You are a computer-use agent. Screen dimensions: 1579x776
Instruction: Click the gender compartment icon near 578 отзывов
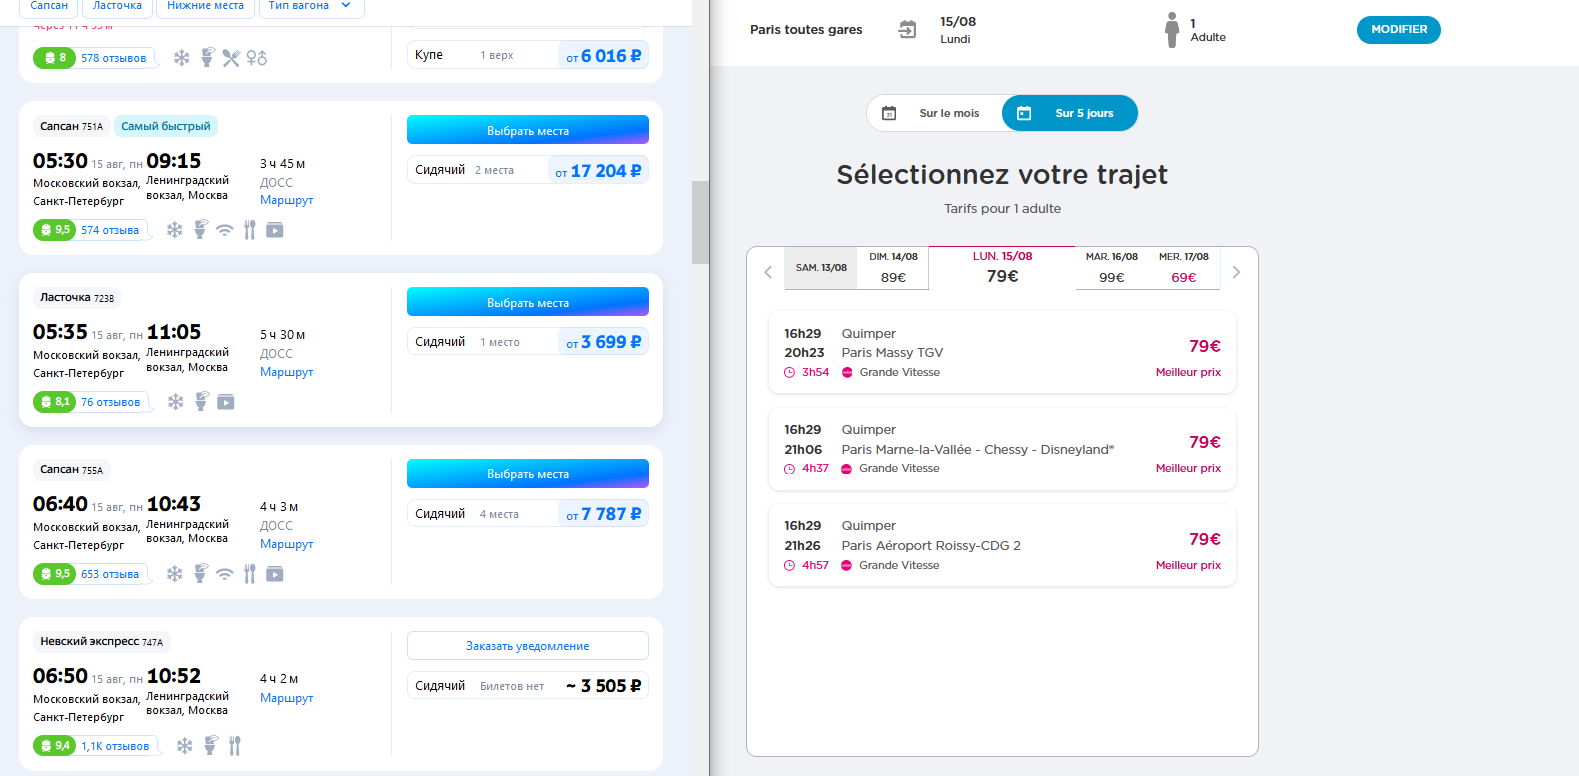point(257,58)
